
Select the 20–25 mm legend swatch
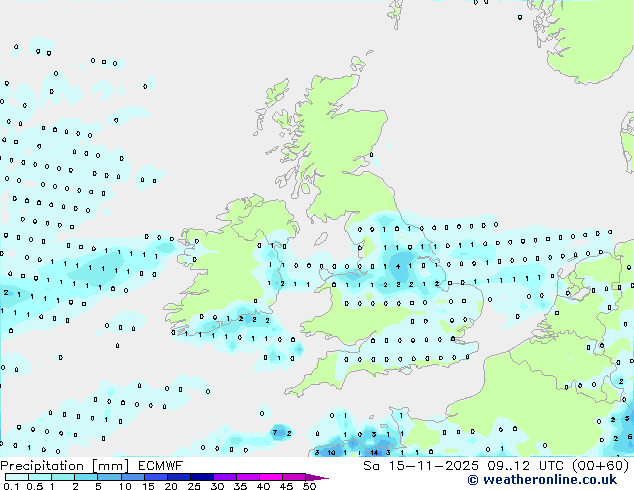178,477
